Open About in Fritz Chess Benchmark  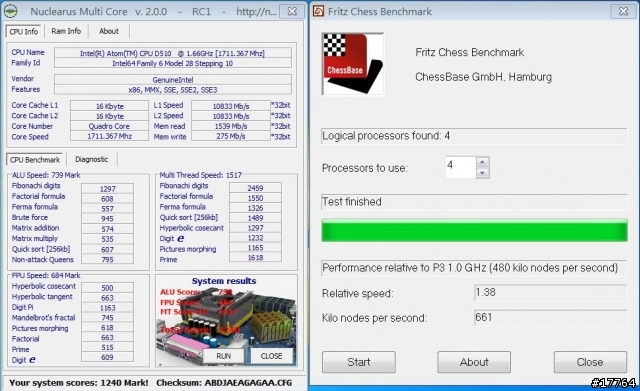(474, 362)
